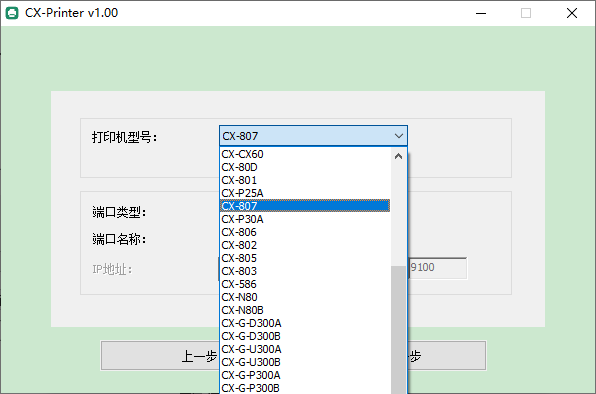Choose CX-801 printer model
The width and height of the screenshot is (596, 394).
[305, 180]
